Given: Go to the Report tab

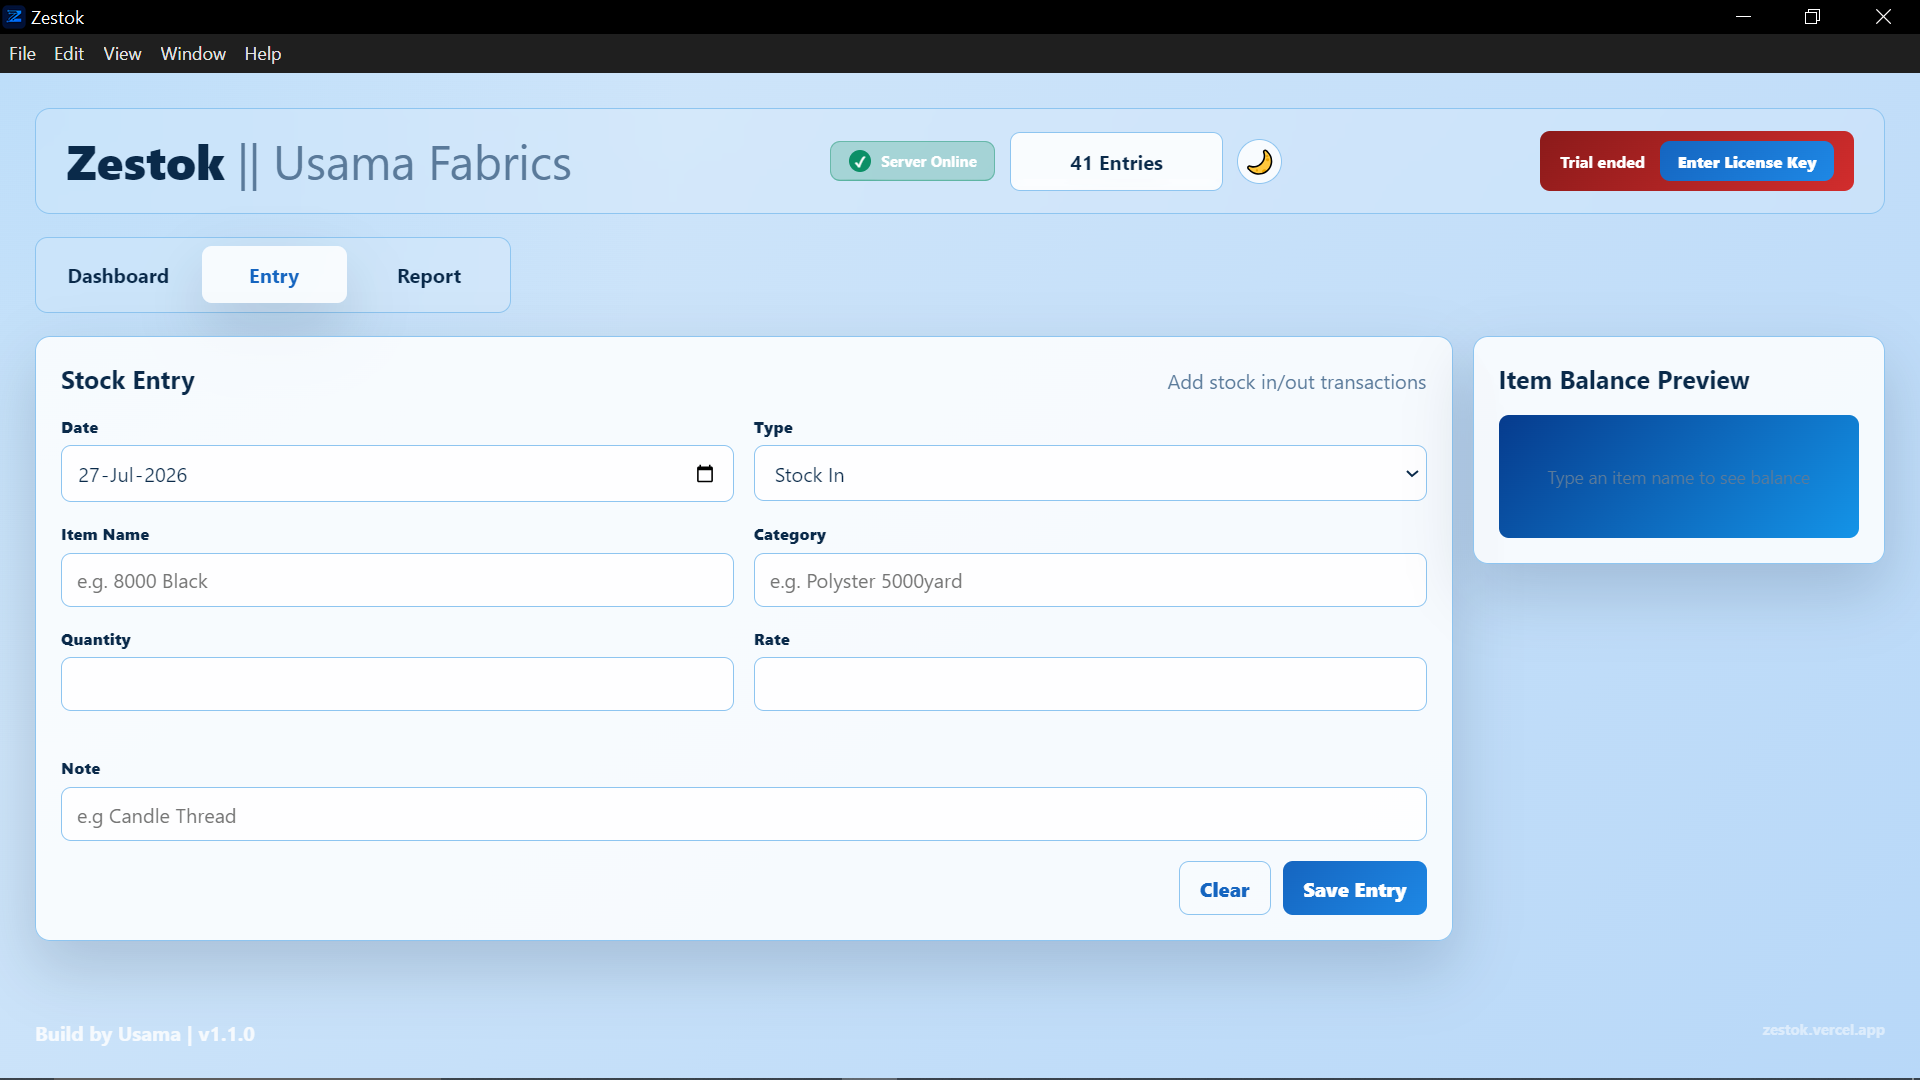Looking at the screenshot, I should pos(429,276).
